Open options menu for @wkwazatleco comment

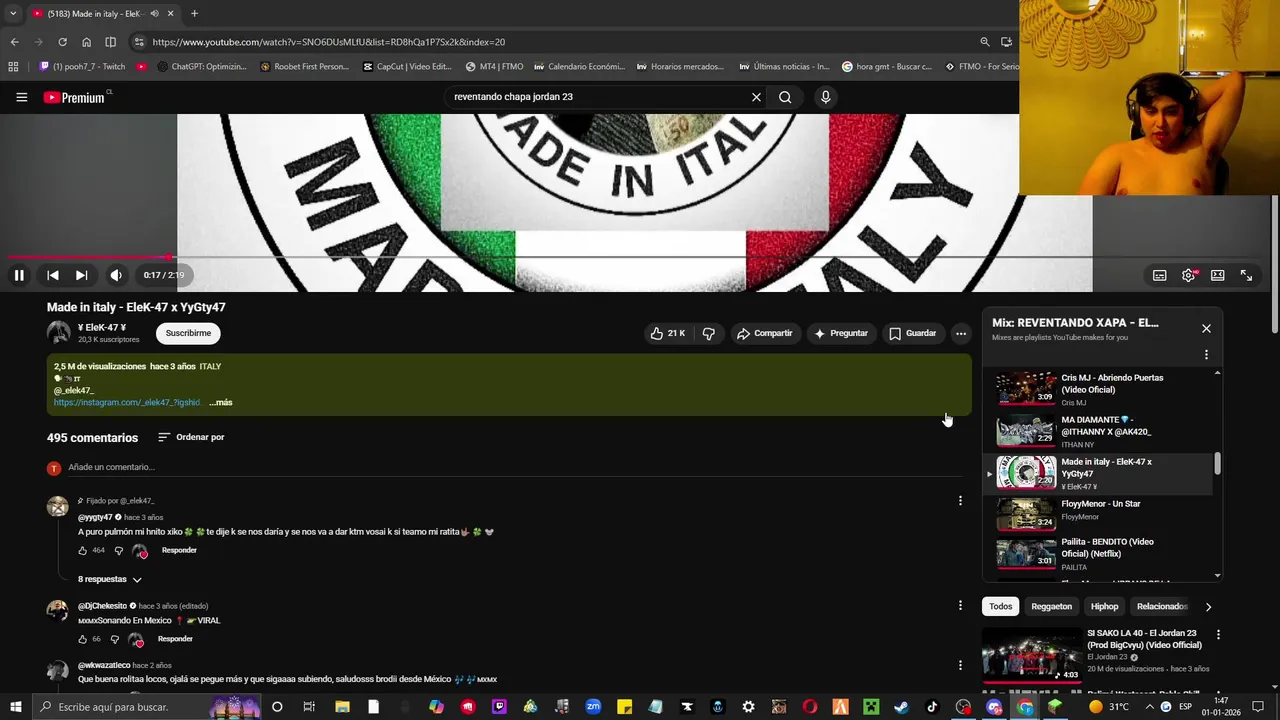tap(960, 665)
